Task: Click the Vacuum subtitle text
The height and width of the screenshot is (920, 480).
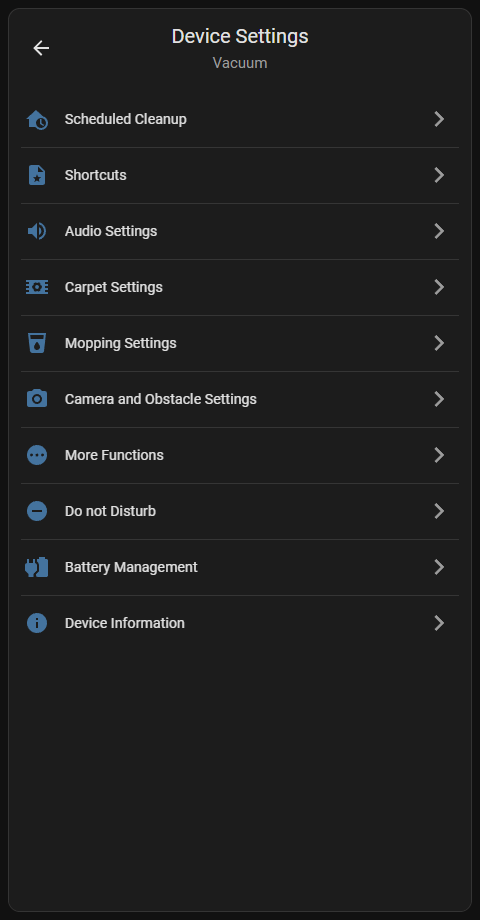Action: point(240,63)
